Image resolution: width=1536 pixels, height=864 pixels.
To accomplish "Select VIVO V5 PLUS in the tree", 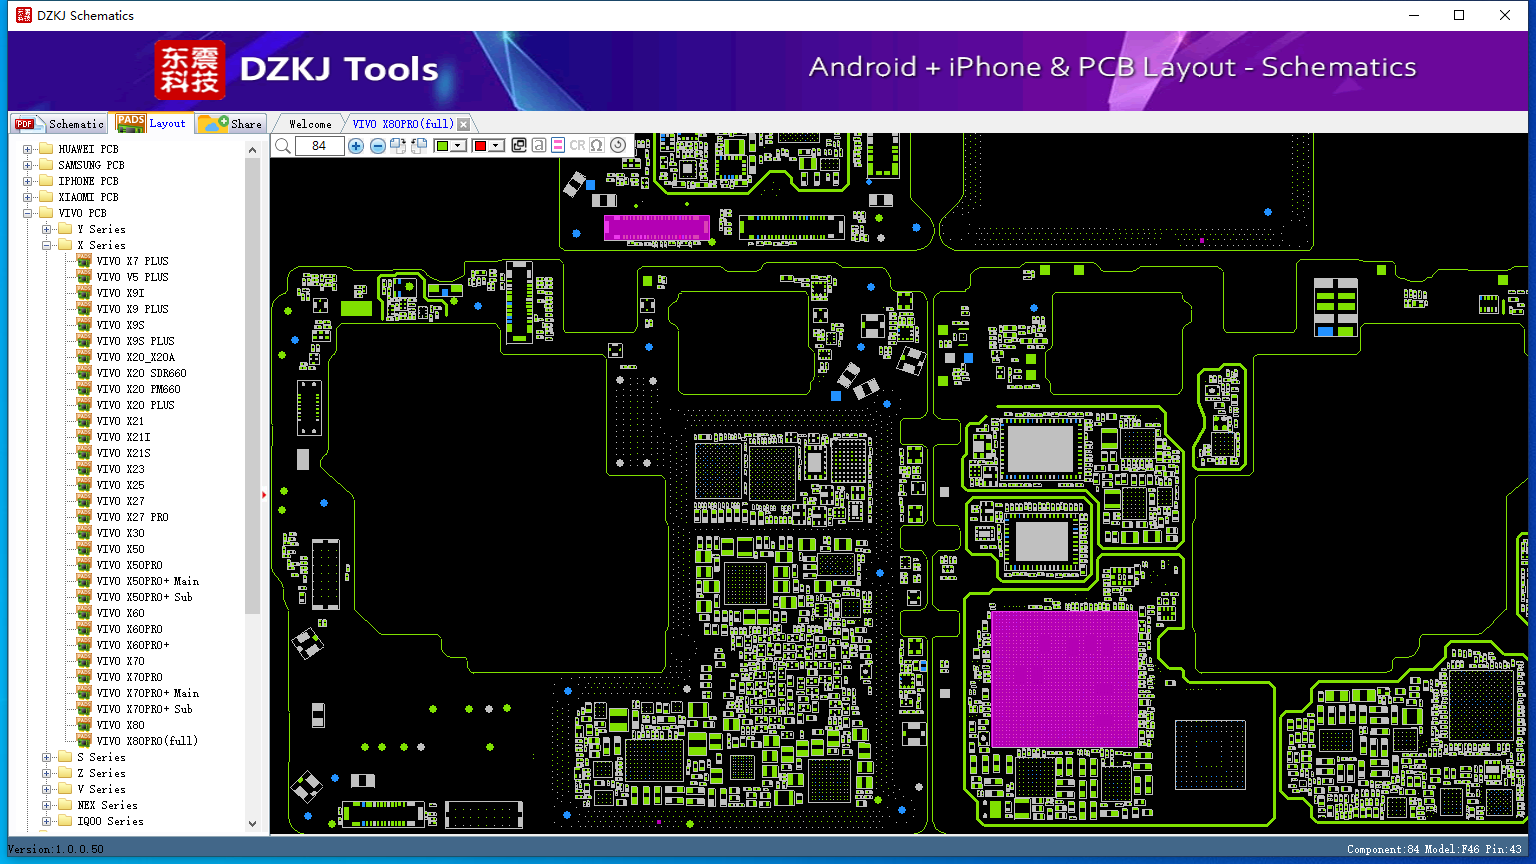I will coord(132,277).
